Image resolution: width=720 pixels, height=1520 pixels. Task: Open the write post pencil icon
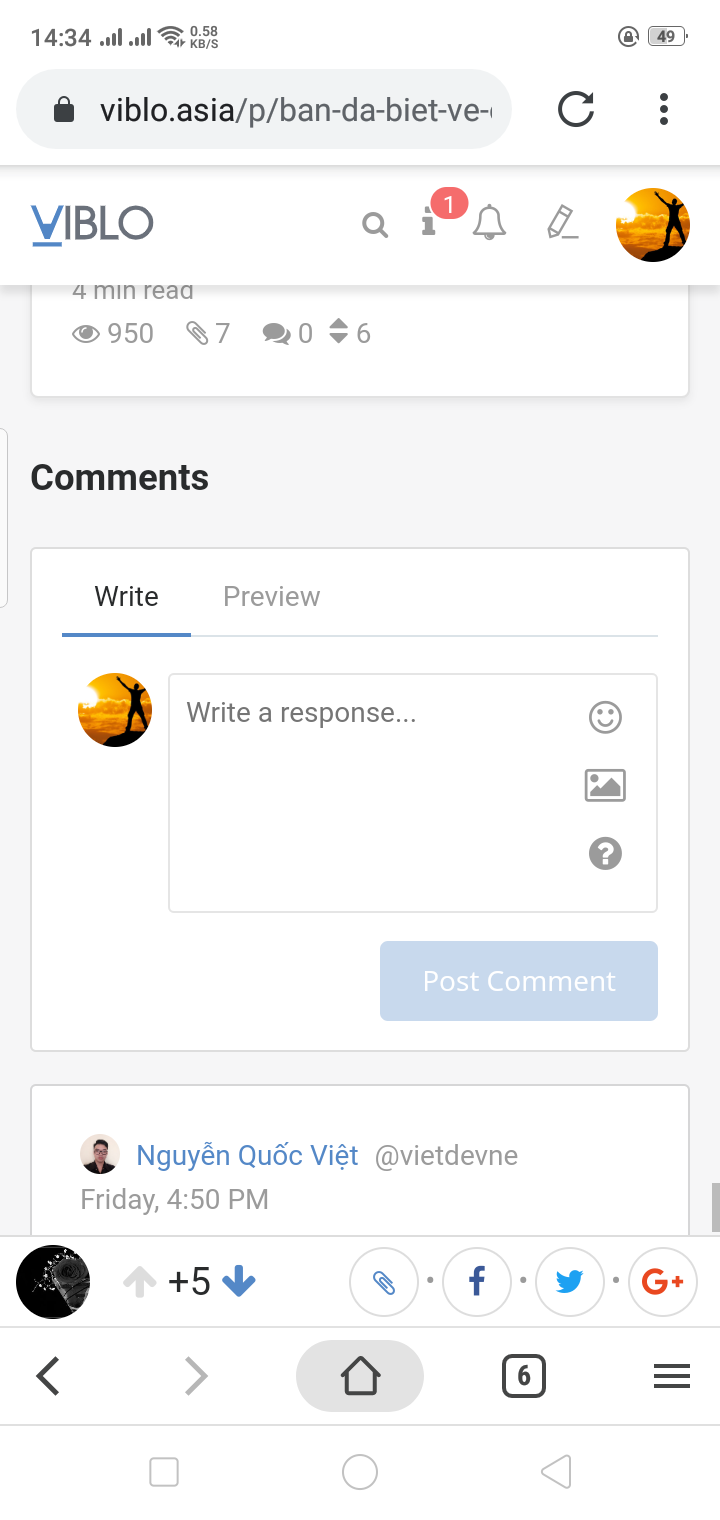(x=561, y=225)
